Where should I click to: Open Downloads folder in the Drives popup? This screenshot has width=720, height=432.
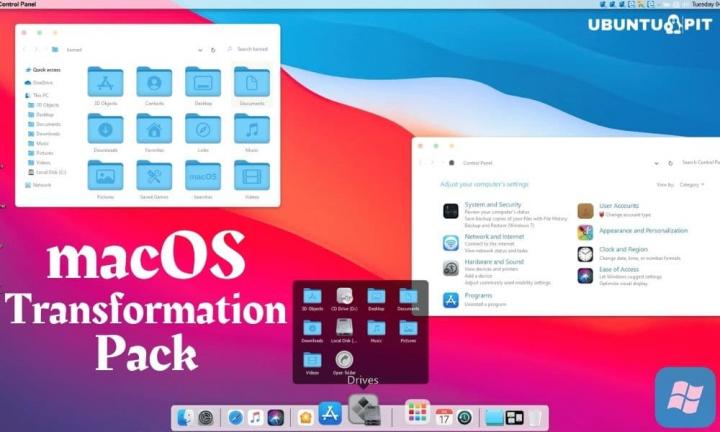312,331
